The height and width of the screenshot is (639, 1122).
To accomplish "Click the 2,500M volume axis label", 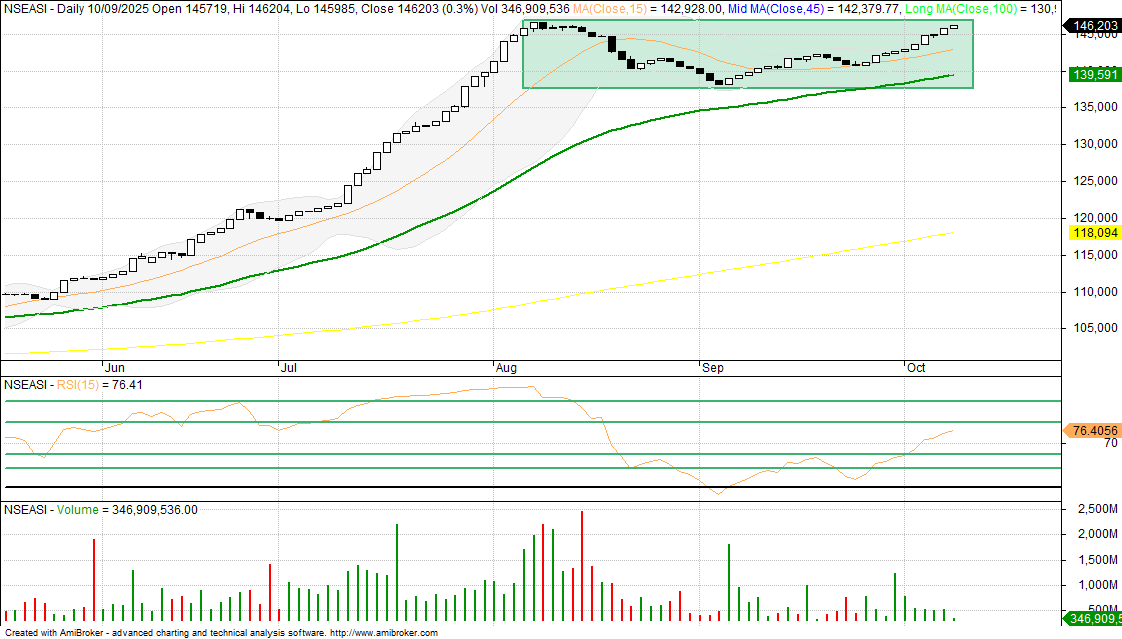I will (x=1094, y=509).
